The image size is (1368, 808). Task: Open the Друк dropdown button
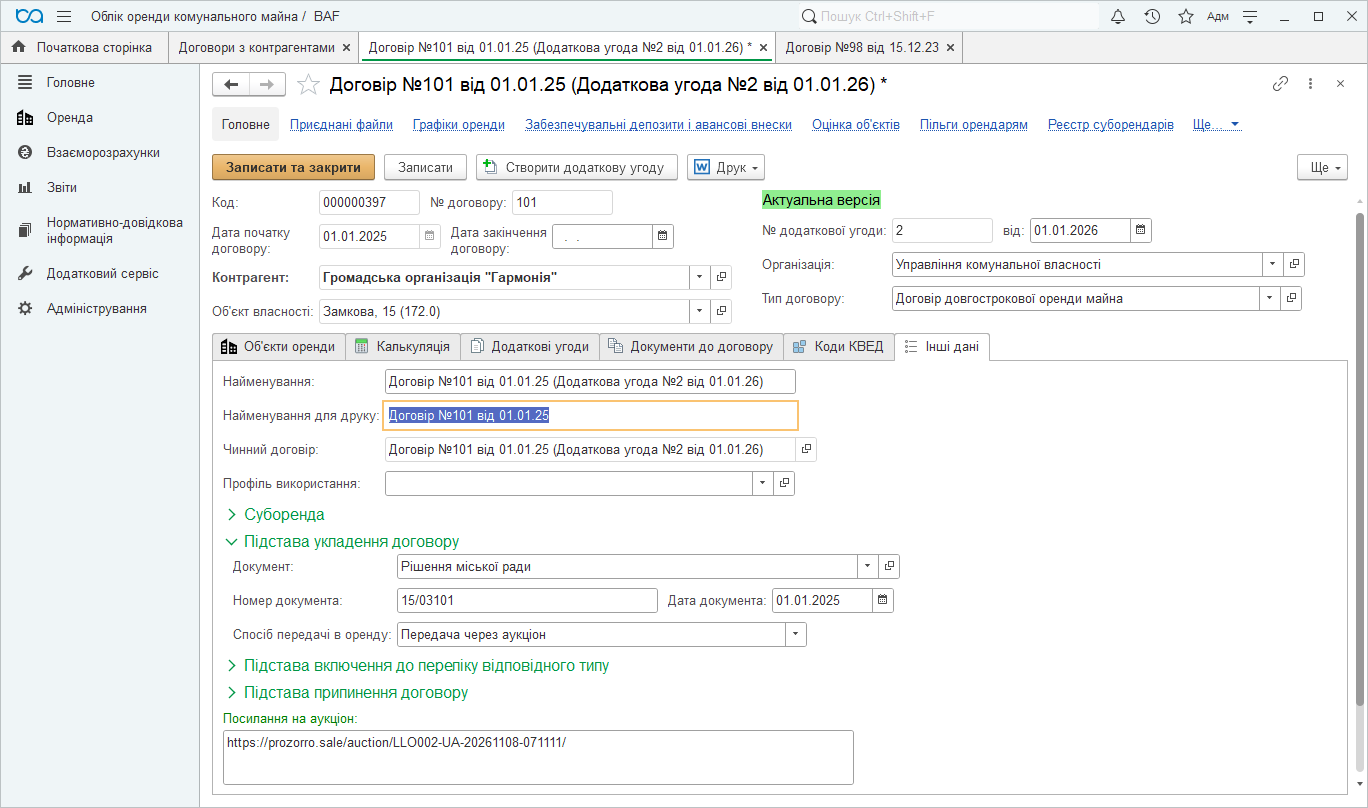(726, 167)
